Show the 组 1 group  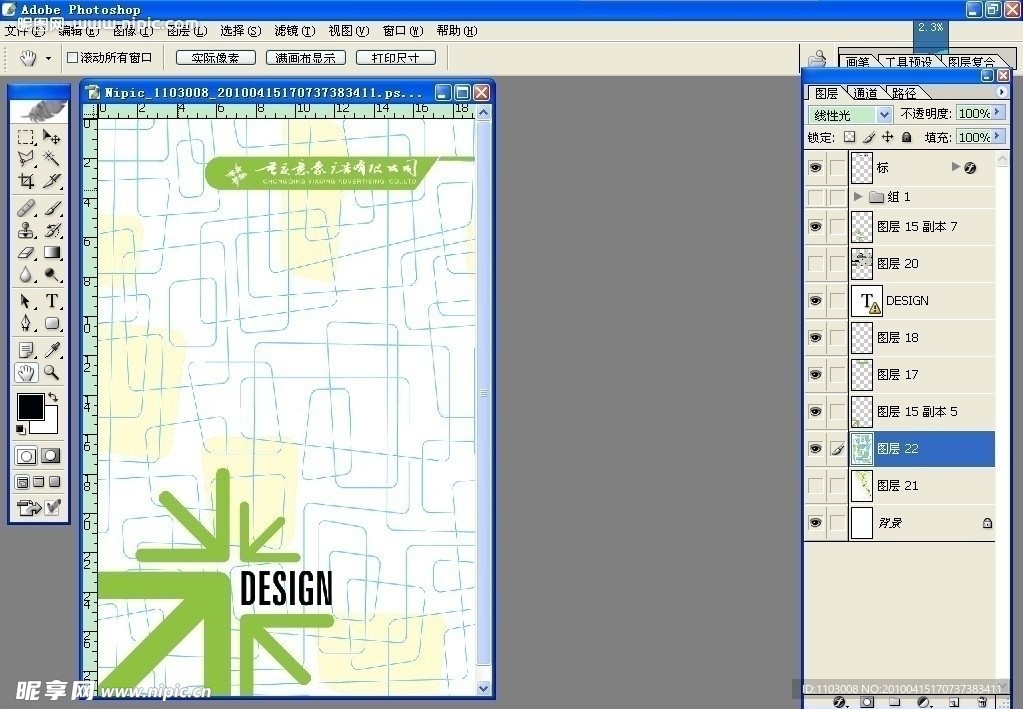click(x=816, y=196)
